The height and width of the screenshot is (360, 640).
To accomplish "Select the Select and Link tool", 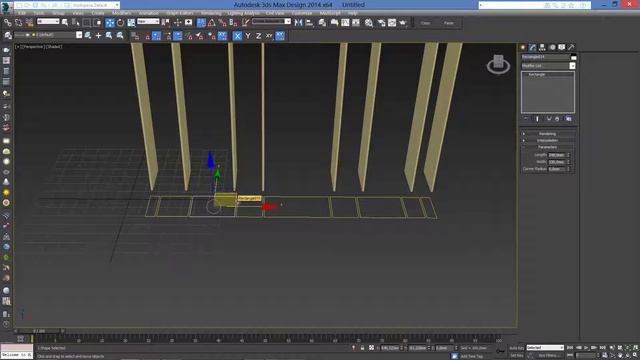I will point(8,23).
